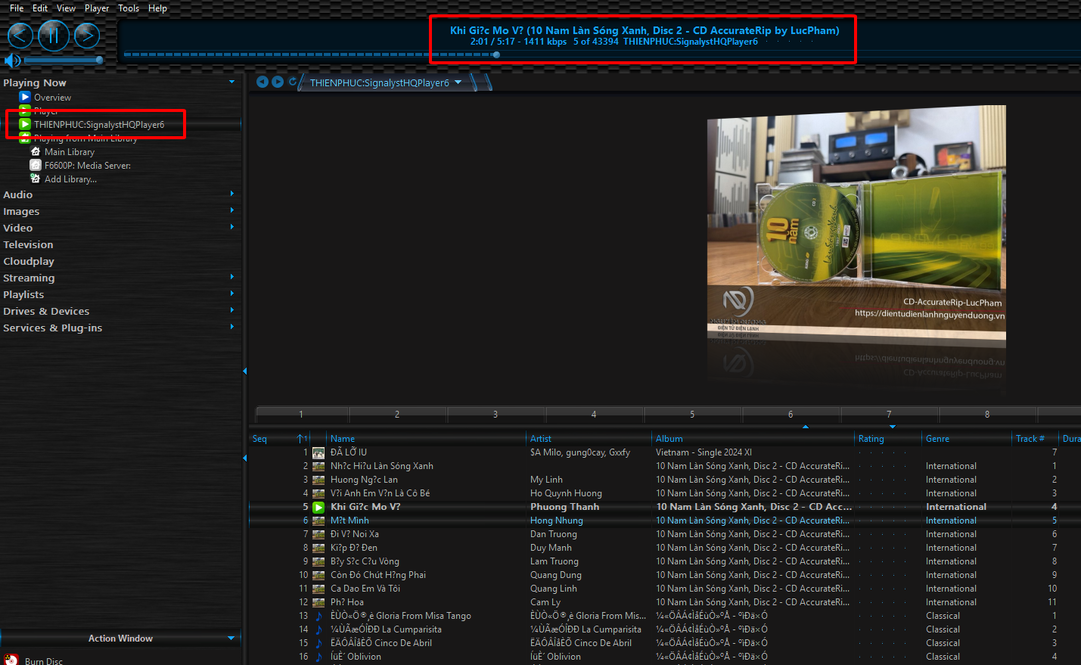
Task: Open the THIENPHUC:SignalystHQPlayer6 view tab dropdown
Action: [458, 83]
